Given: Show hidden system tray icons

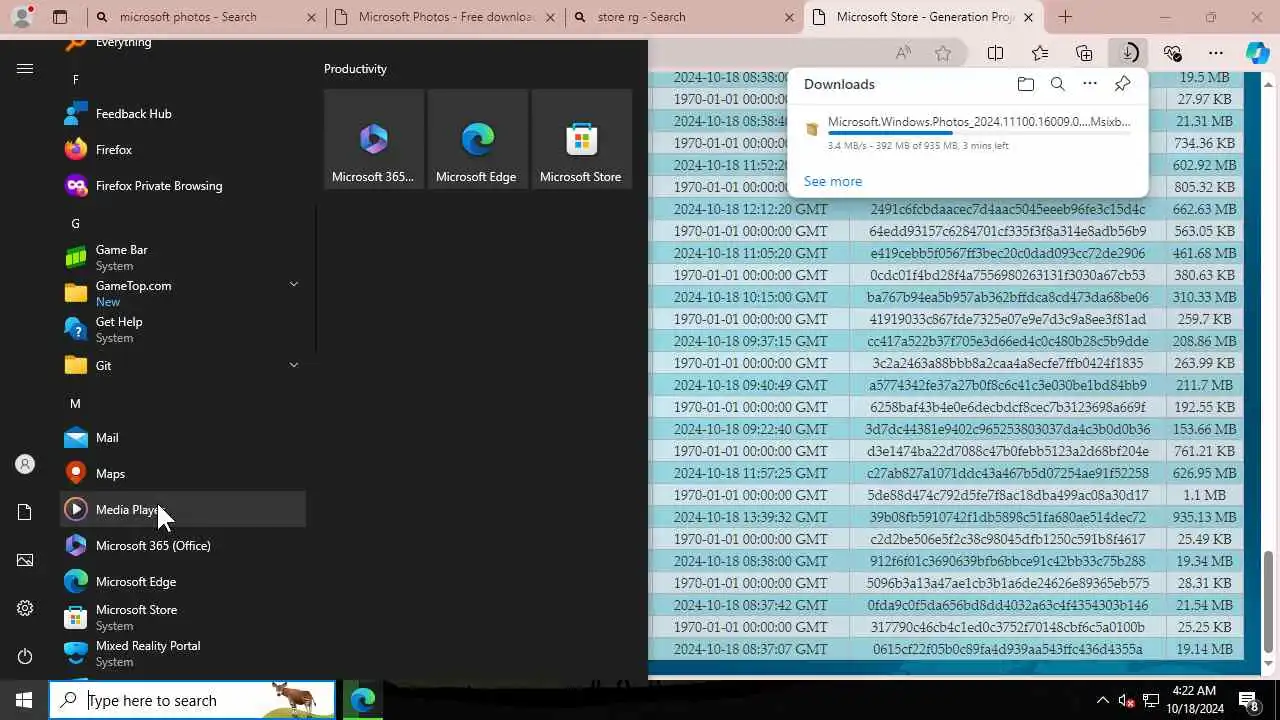Looking at the screenshot, I should (x=1102, y=700).
